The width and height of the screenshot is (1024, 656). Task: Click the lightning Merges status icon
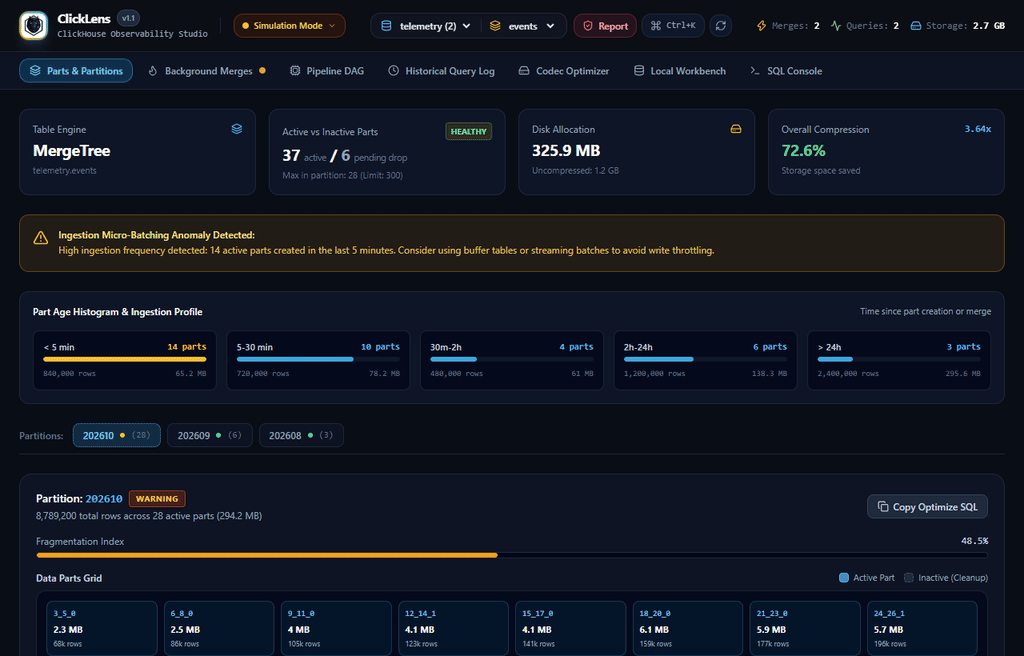pyautogui.click(x=761, y=26)
